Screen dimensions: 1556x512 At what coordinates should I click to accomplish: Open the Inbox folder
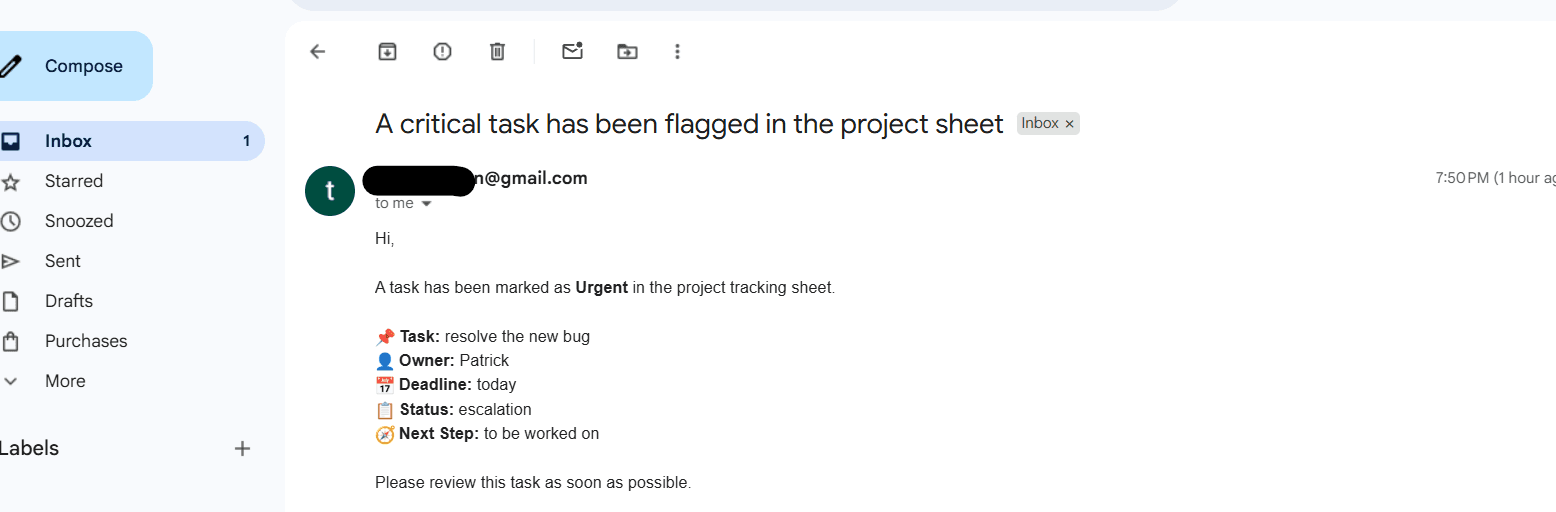[68, 141]
